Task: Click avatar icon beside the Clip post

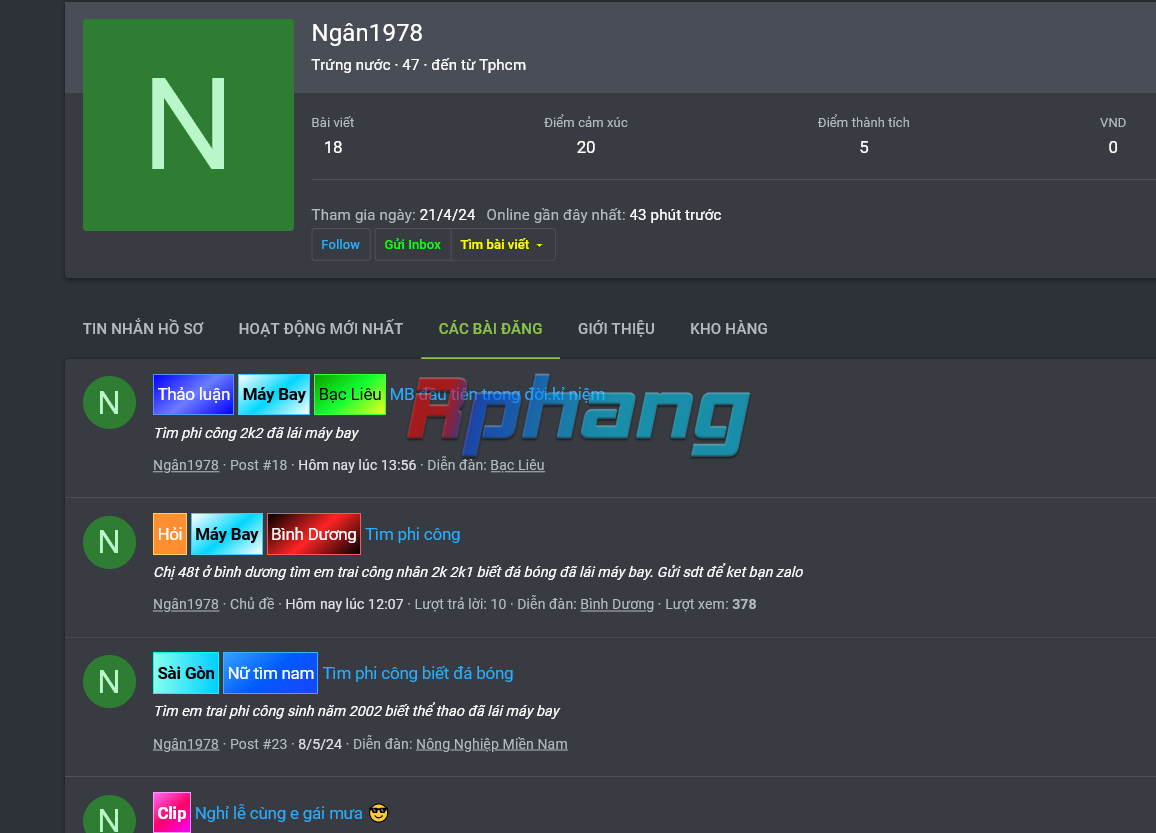Action: coord(109,815)
